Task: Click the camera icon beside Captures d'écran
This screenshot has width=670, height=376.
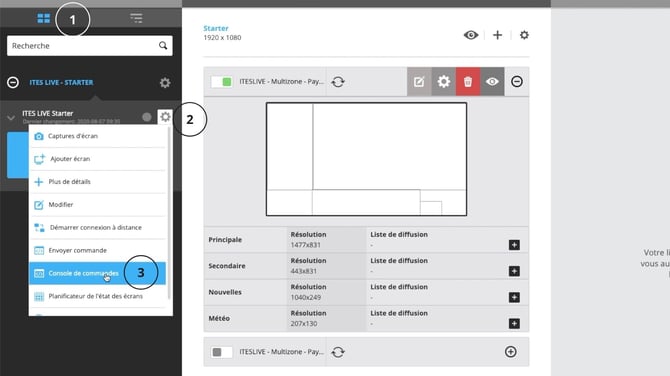Action: coord(39,136)
